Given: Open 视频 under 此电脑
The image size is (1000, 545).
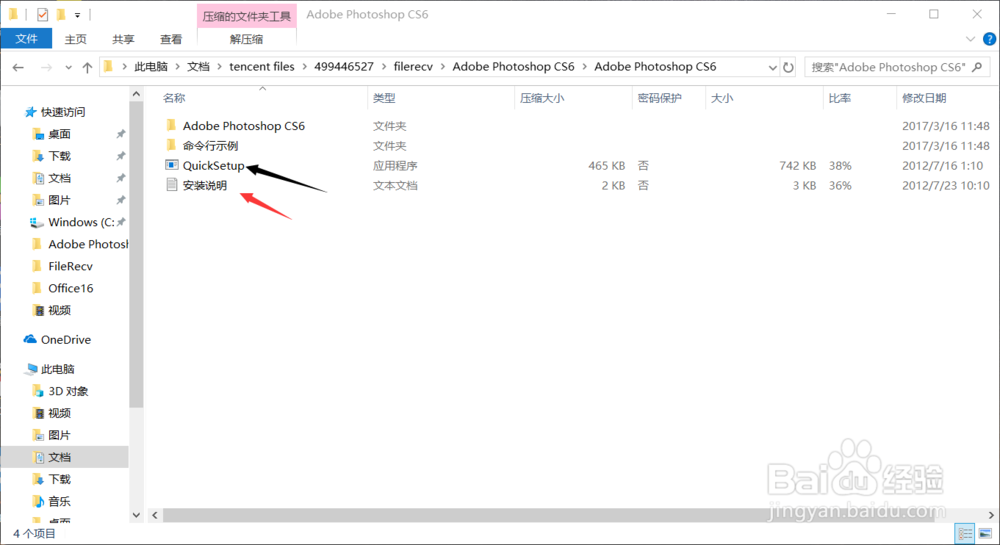Looking at the screenshot, I should click(59, 413).
